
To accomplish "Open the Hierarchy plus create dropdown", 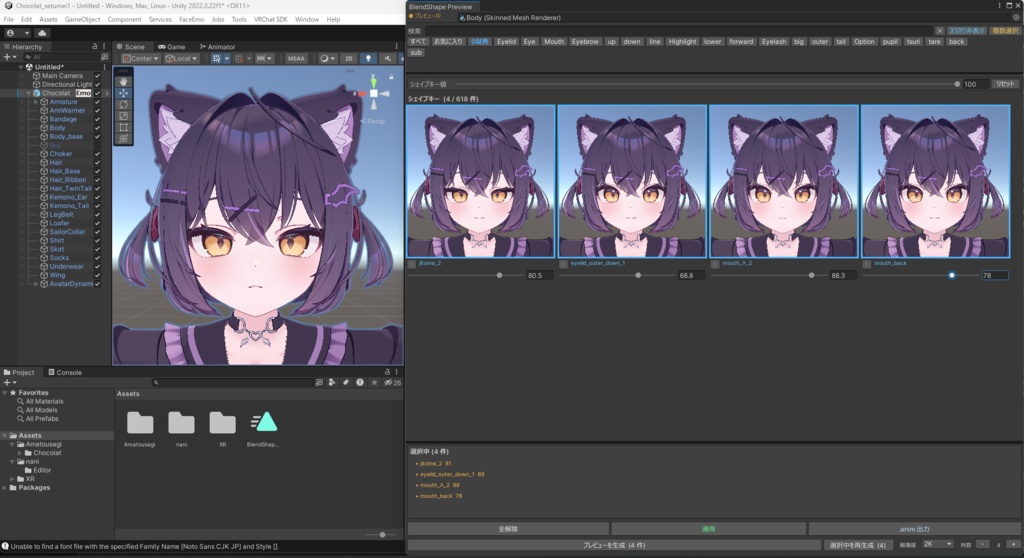I will click(x=10, y=57).
